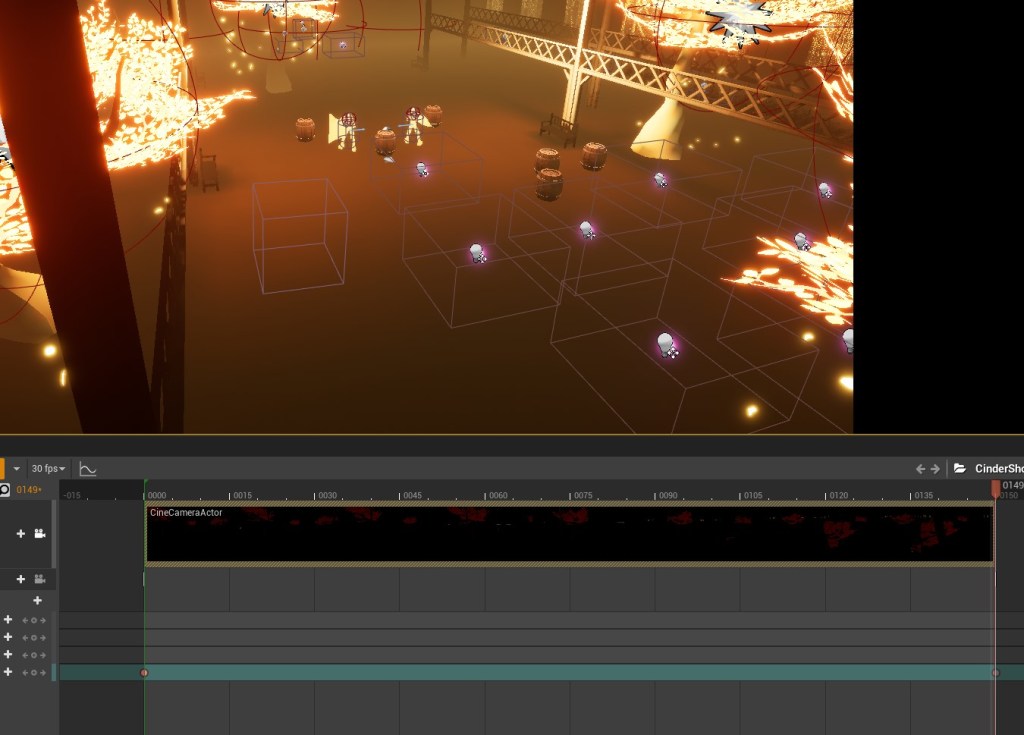Screen dimensions: 1024x735
Task: Open the Sequencer curve editor
Action: point(88,469)
